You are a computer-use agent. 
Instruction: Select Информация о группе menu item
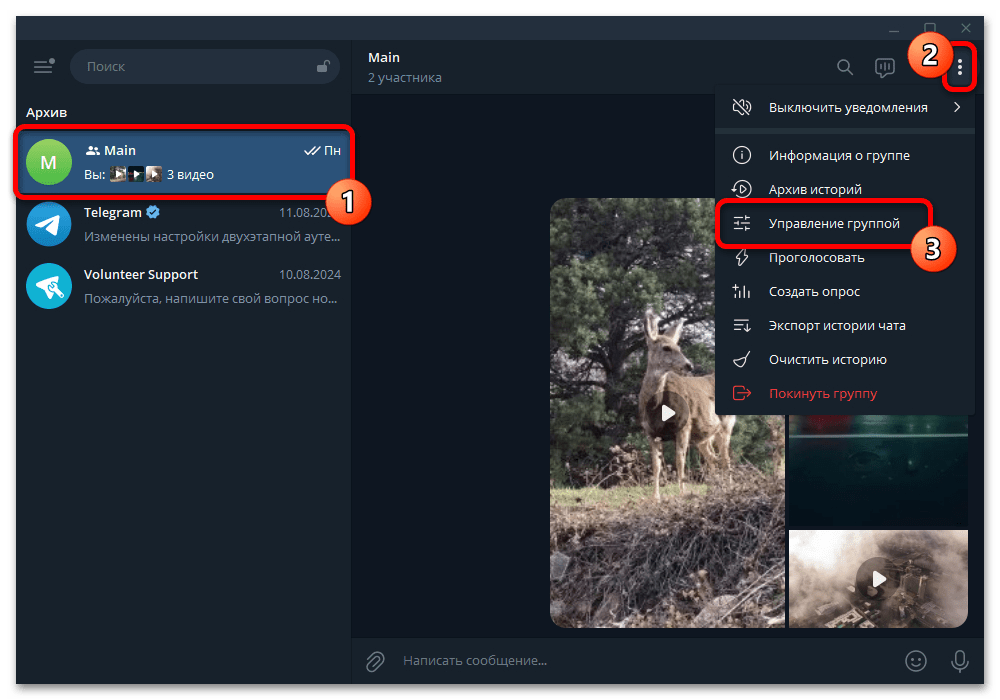838,155
